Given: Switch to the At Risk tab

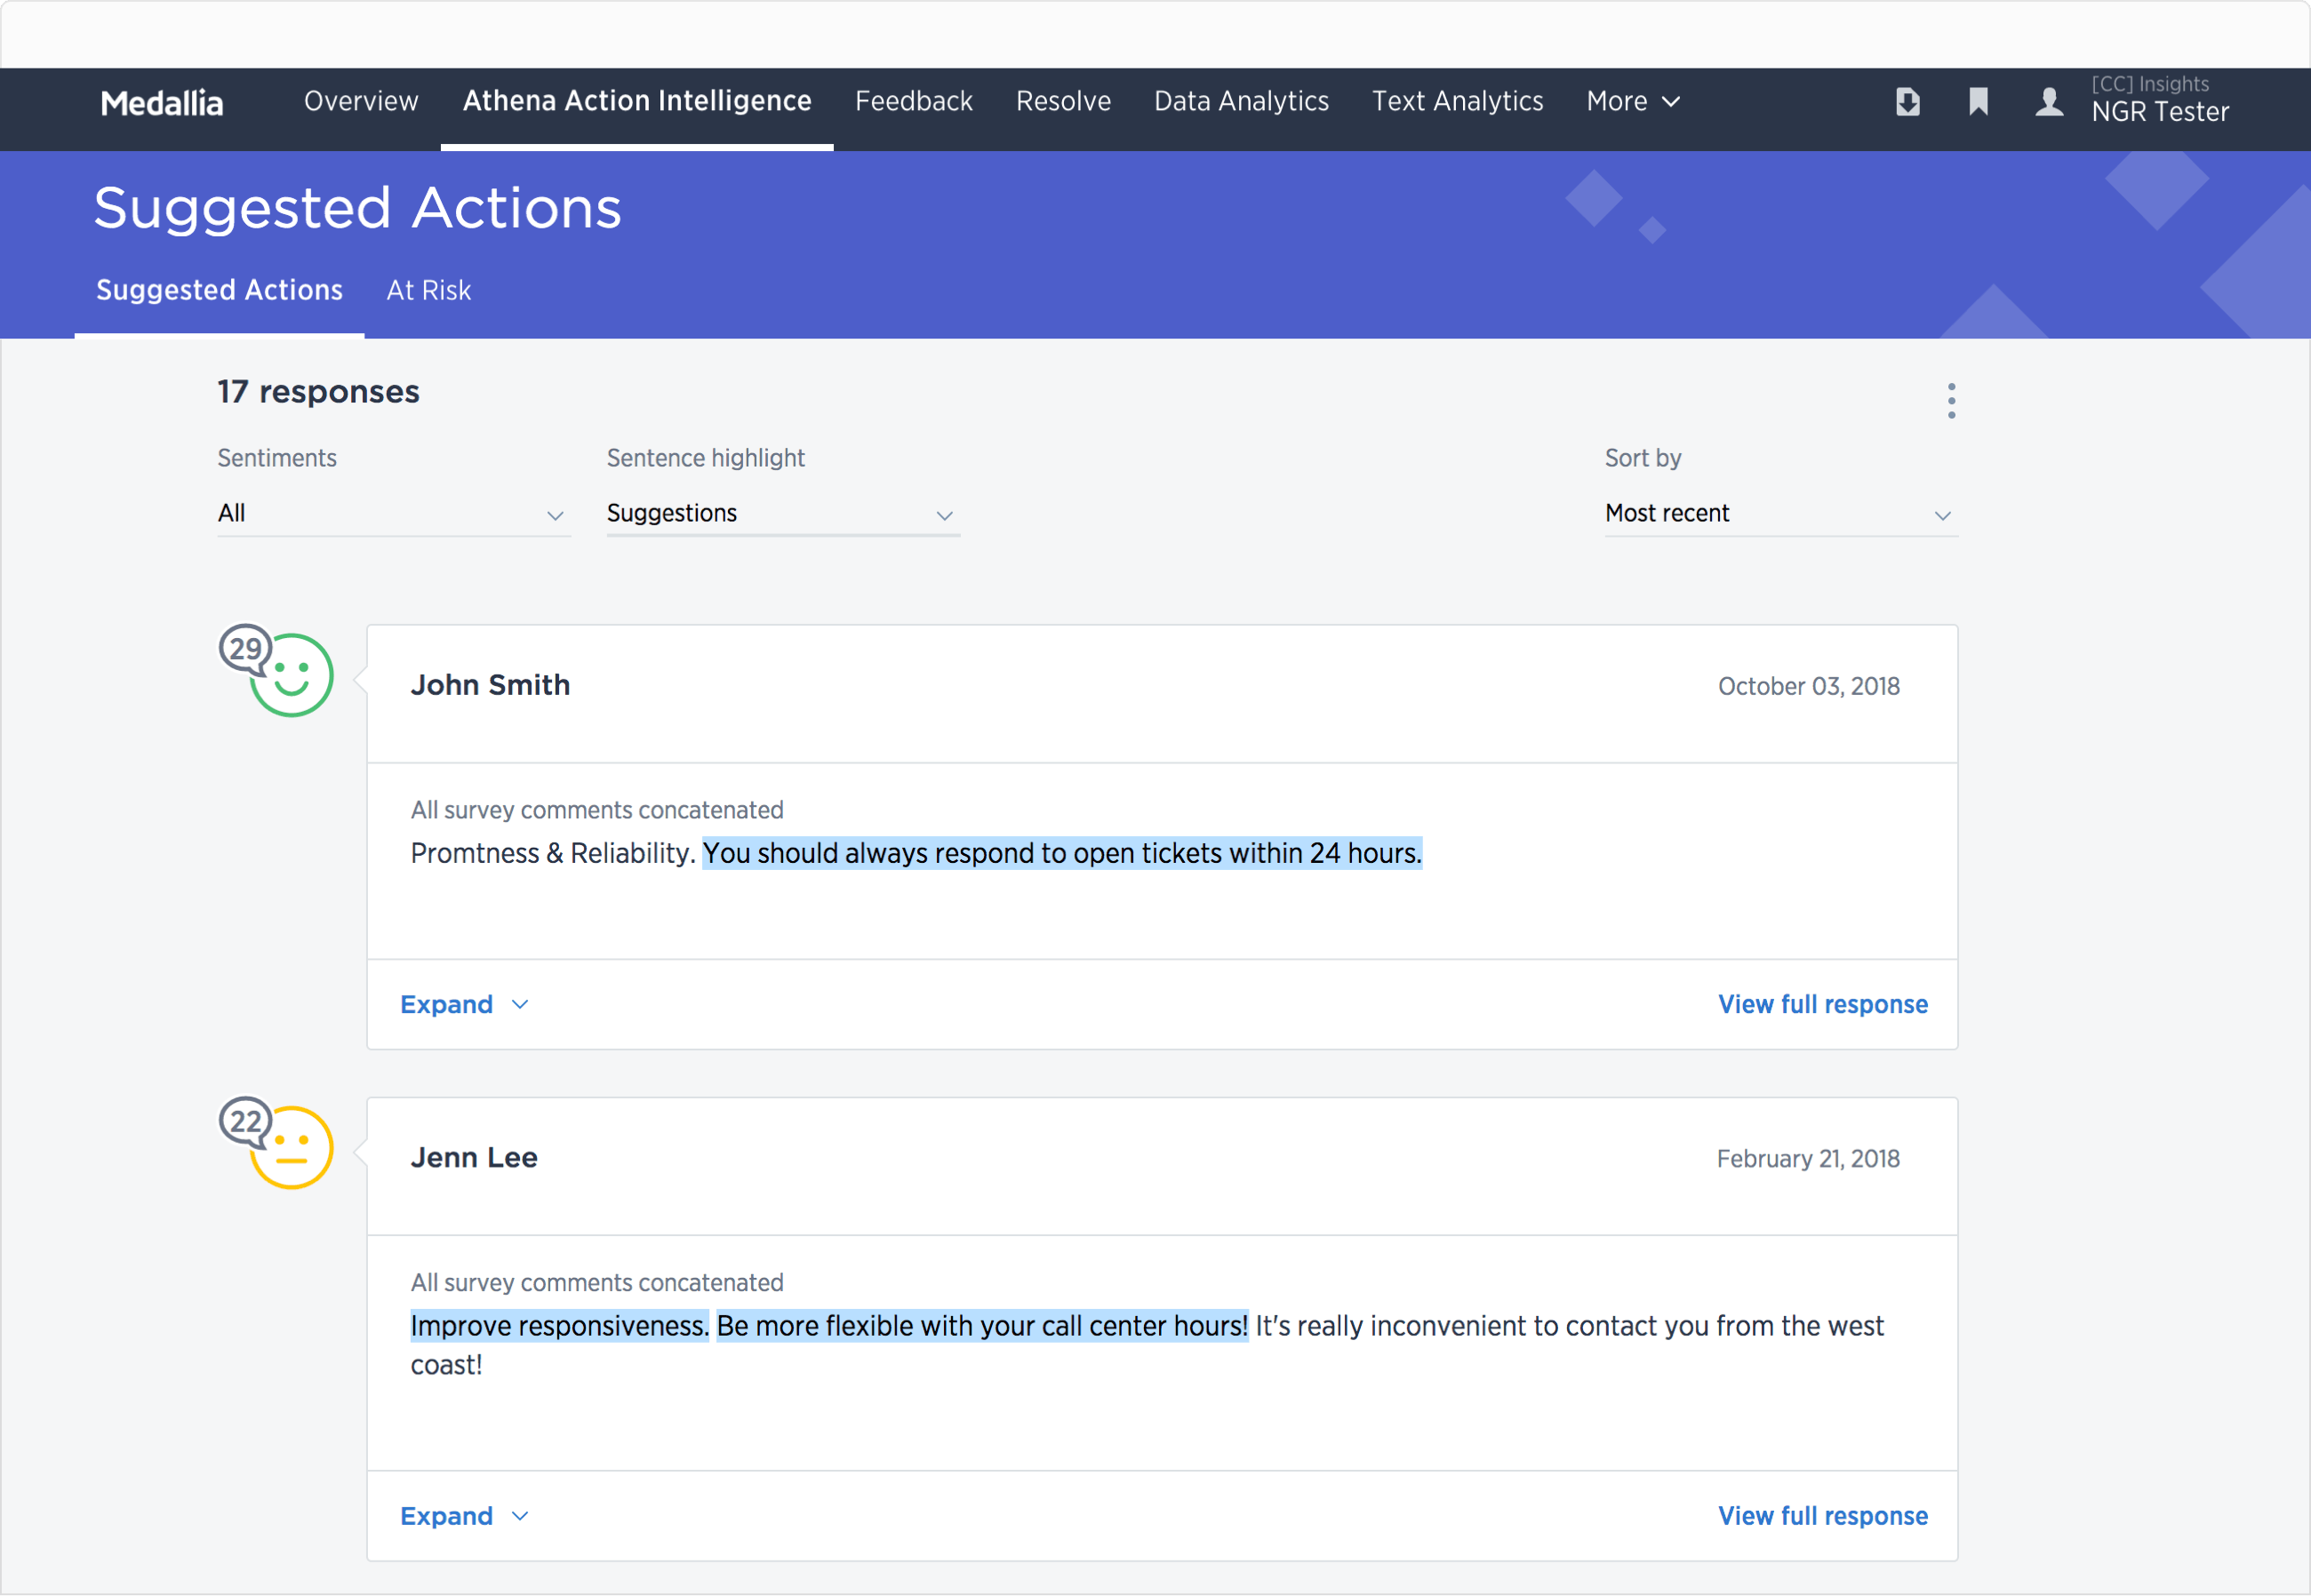Looking at the screenshot, I should pyautogui.click(x=428, y=290).
